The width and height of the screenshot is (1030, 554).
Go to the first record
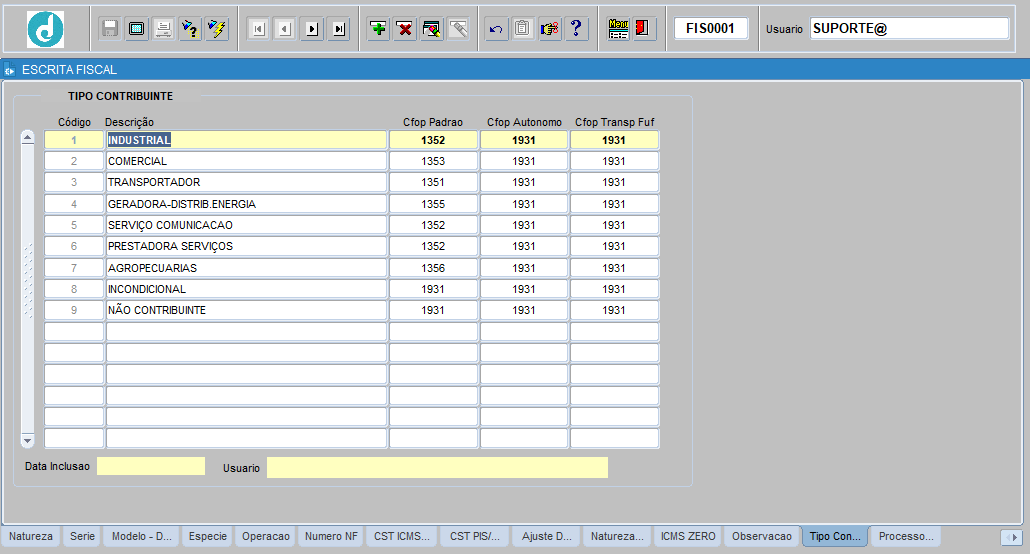258,28
